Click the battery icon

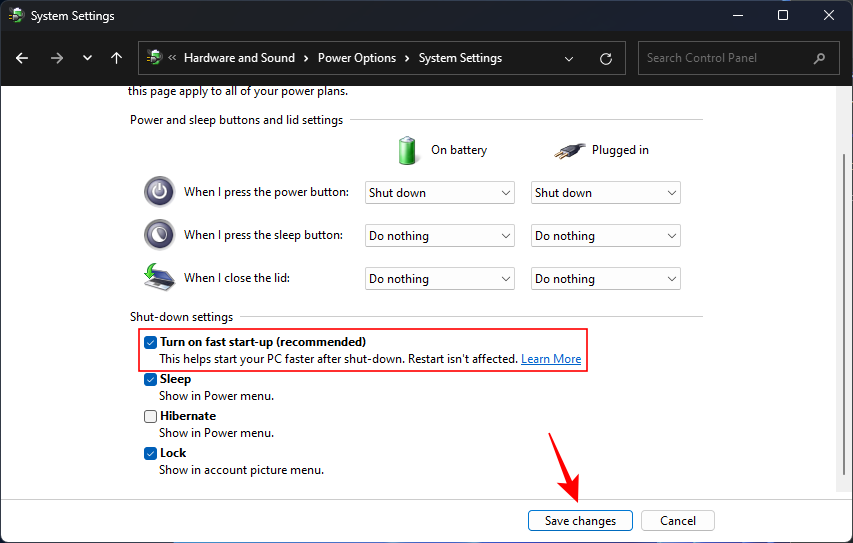(x=407, y=150)
